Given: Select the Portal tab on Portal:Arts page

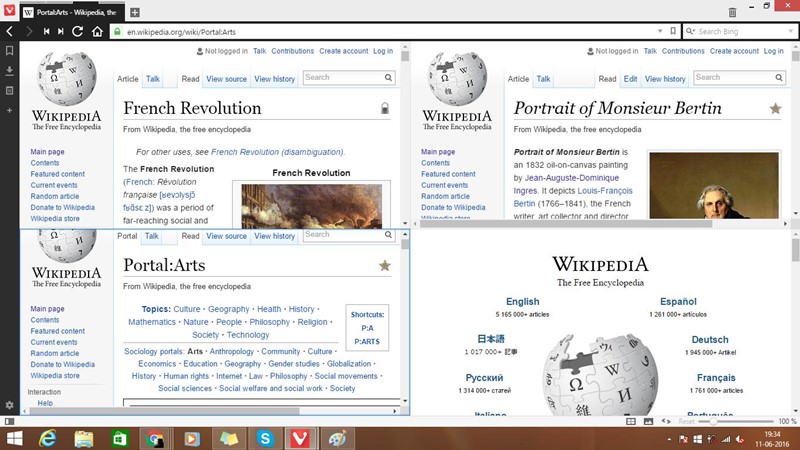Looking at the screenshot, I should click(x=127, y=236).
